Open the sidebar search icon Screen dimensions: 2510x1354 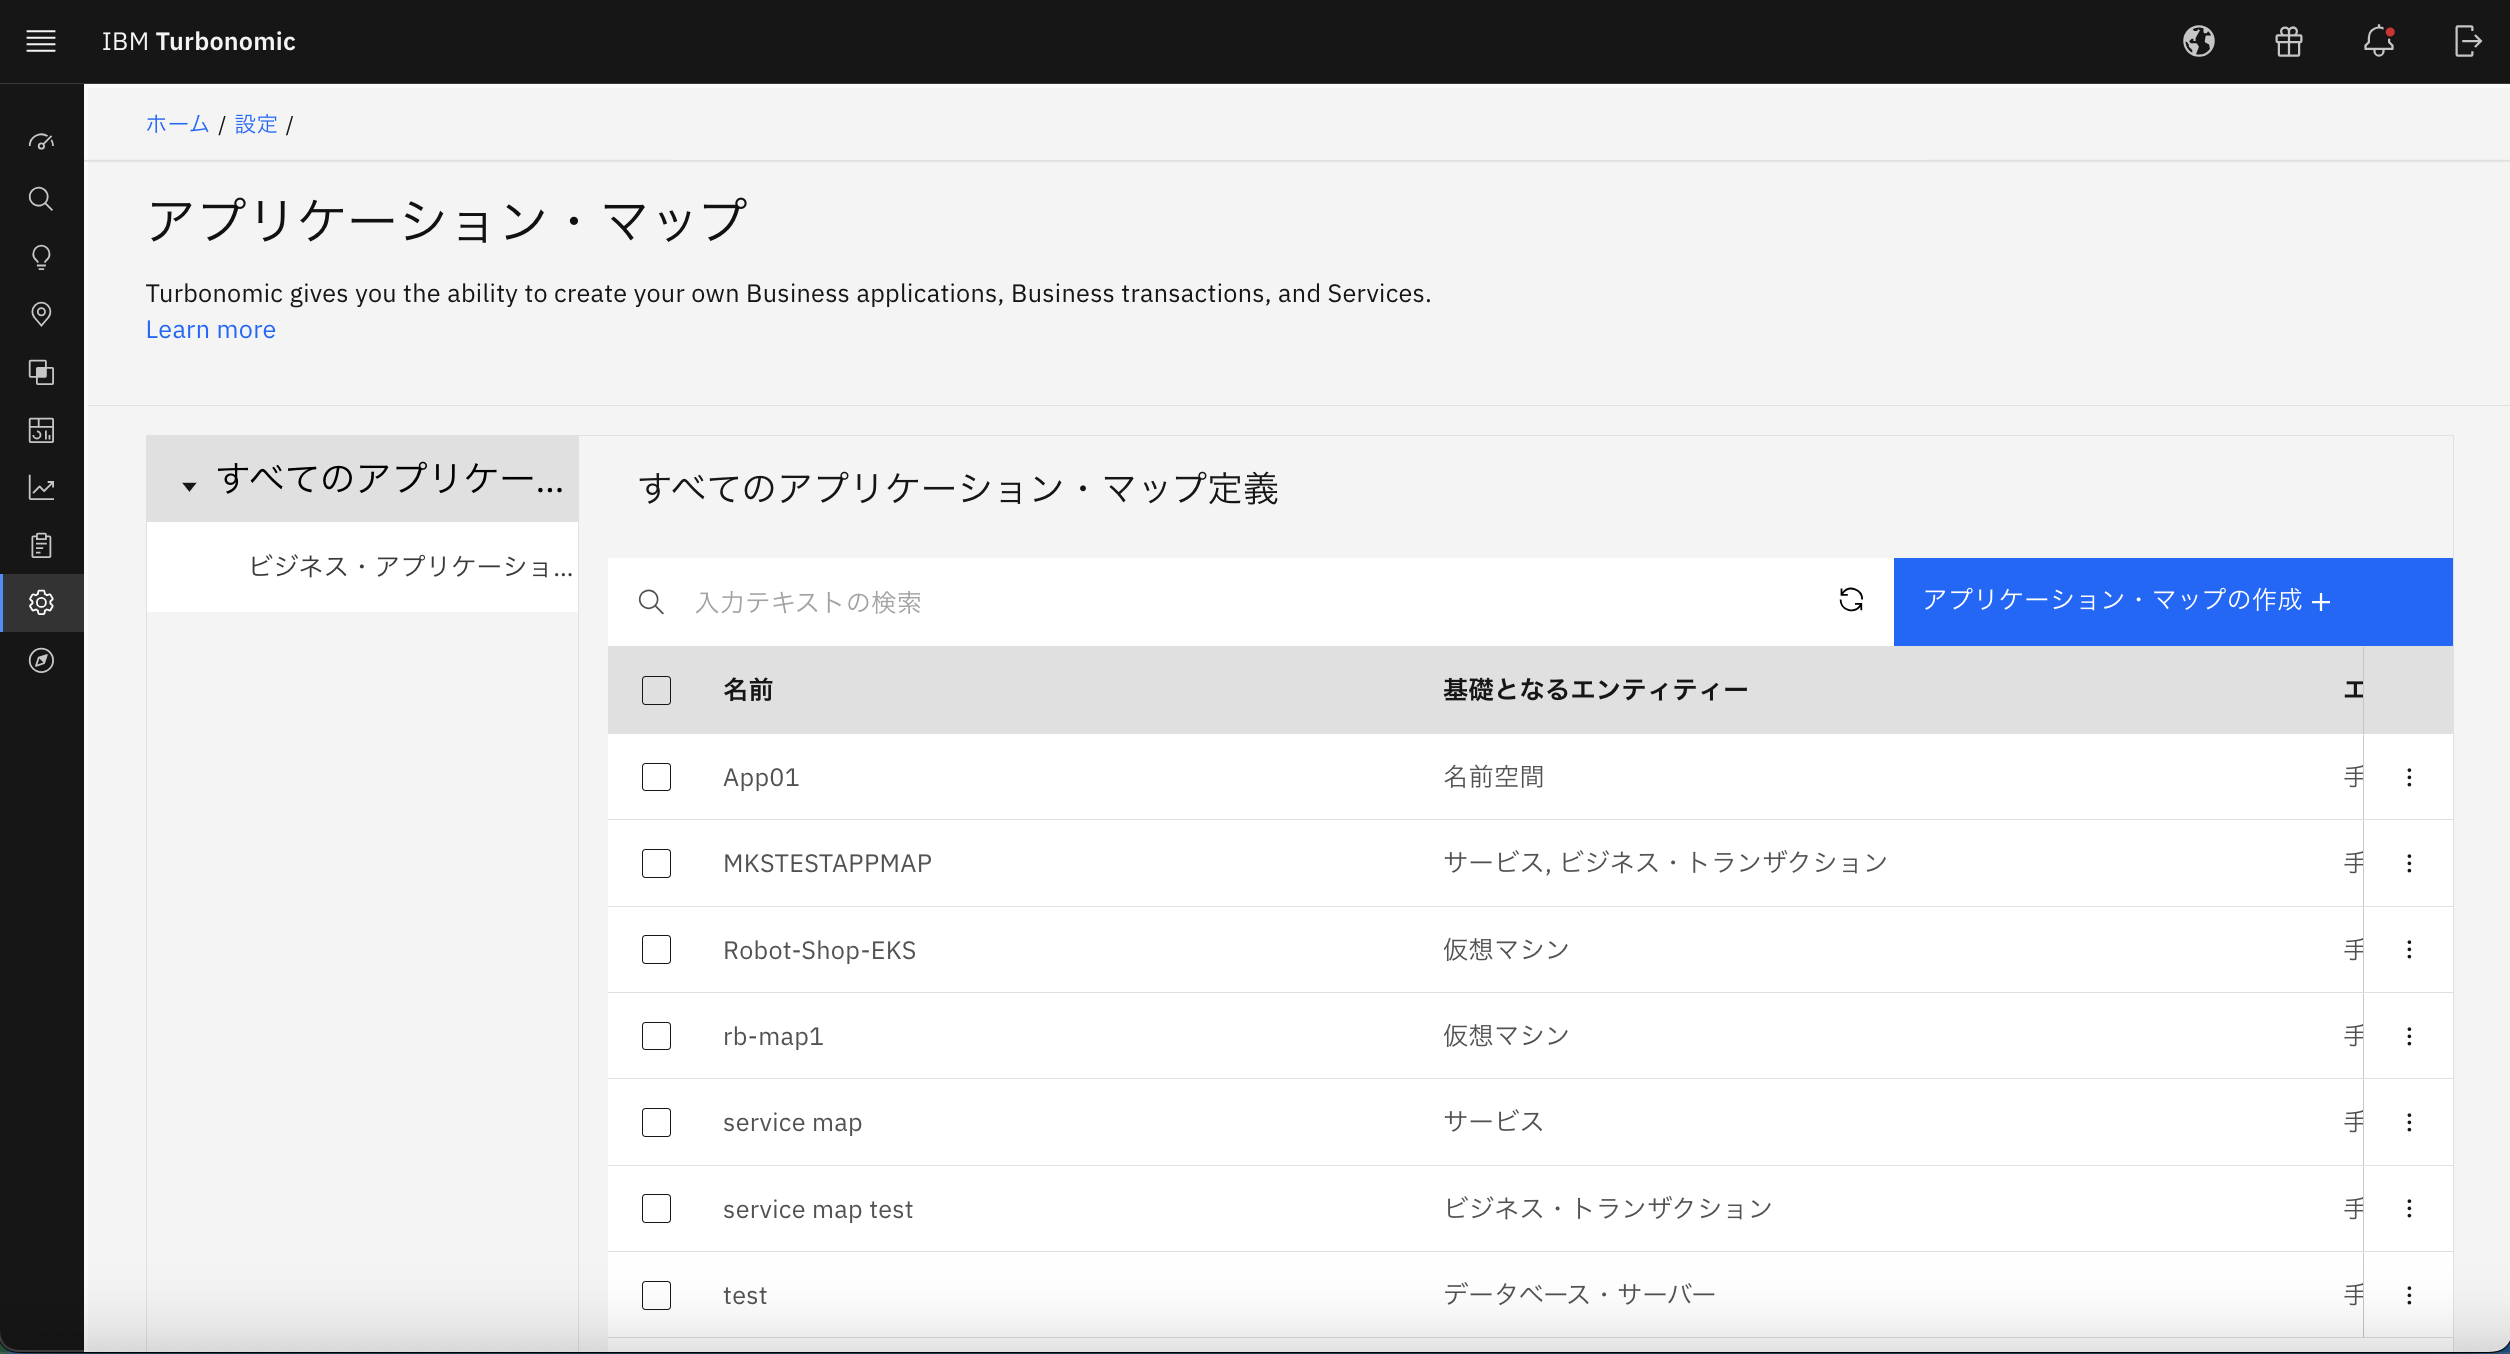(x=41, y=199)
